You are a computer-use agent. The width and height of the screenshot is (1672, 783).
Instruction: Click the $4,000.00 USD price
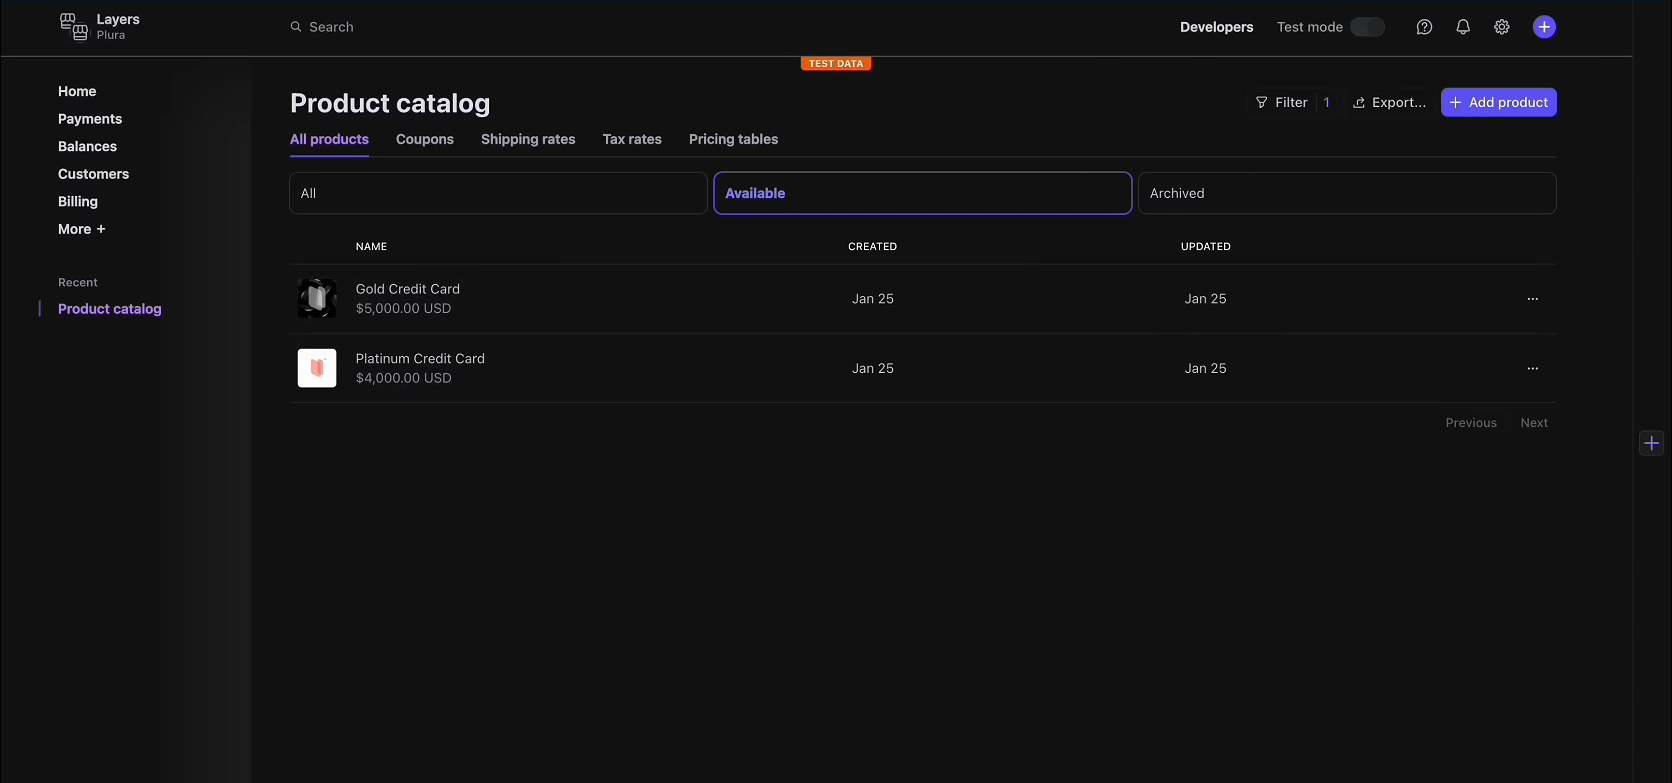click(403, 378)
